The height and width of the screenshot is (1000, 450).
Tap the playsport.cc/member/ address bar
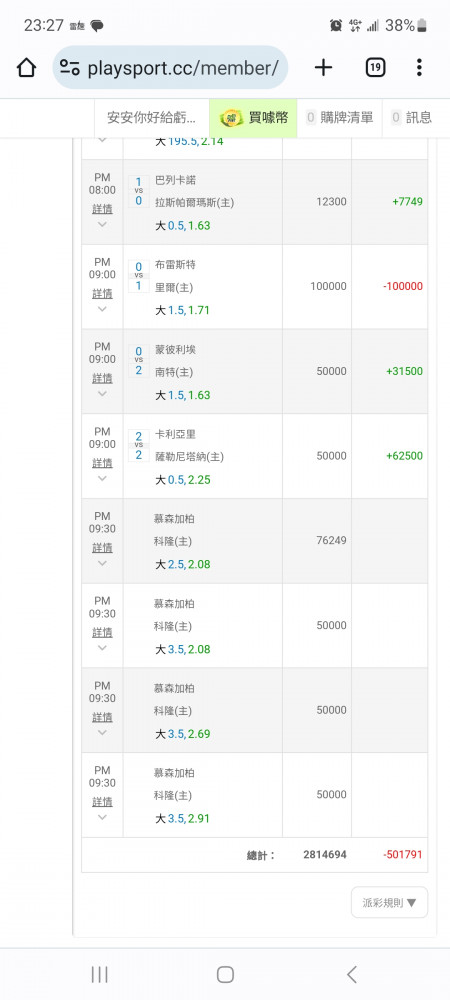[x=170, y=67]
